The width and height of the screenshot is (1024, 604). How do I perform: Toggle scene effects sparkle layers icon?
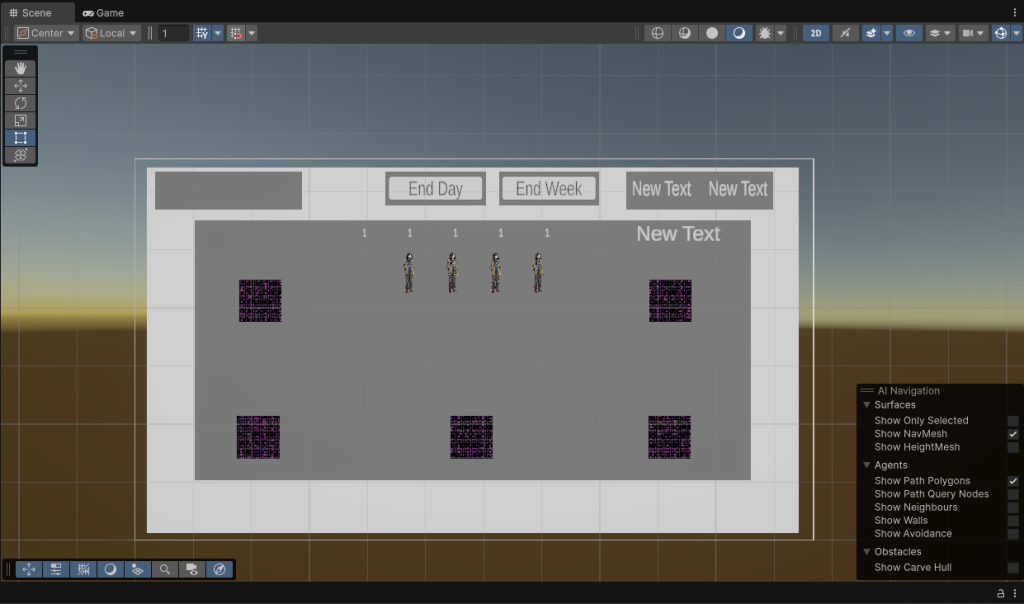[x=871, y=33]
